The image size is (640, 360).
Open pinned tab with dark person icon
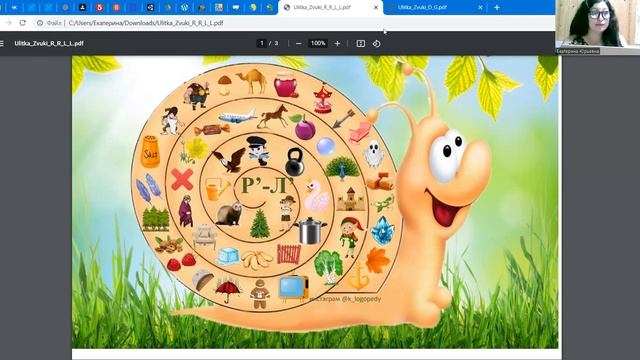point(82,7)
